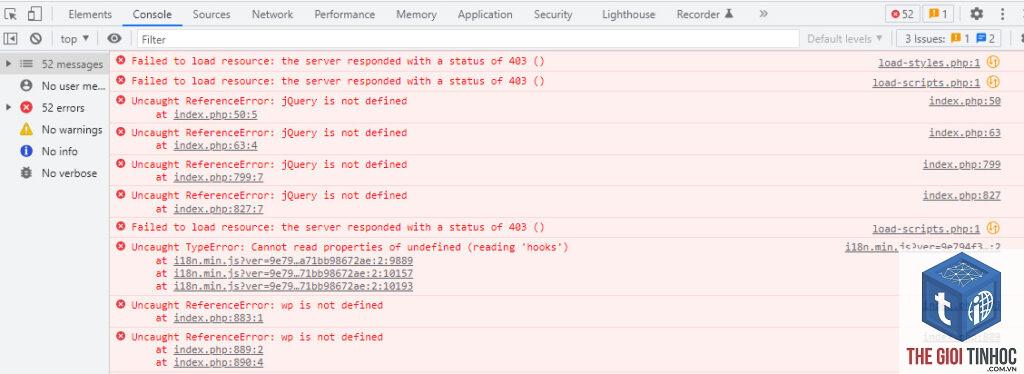Open the index.php:50:5 stack trace link
The height and width of the screenshot is (374, 1024).
point(216,114)
